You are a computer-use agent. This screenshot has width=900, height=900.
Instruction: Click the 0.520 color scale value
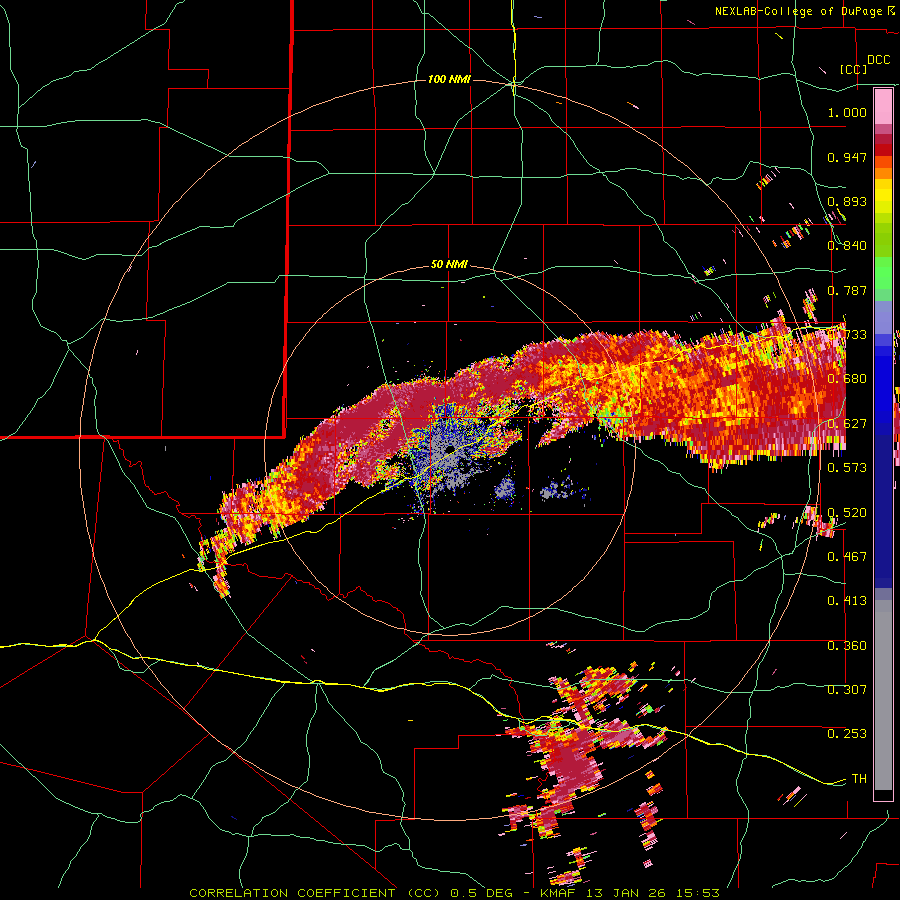point(847,512)
